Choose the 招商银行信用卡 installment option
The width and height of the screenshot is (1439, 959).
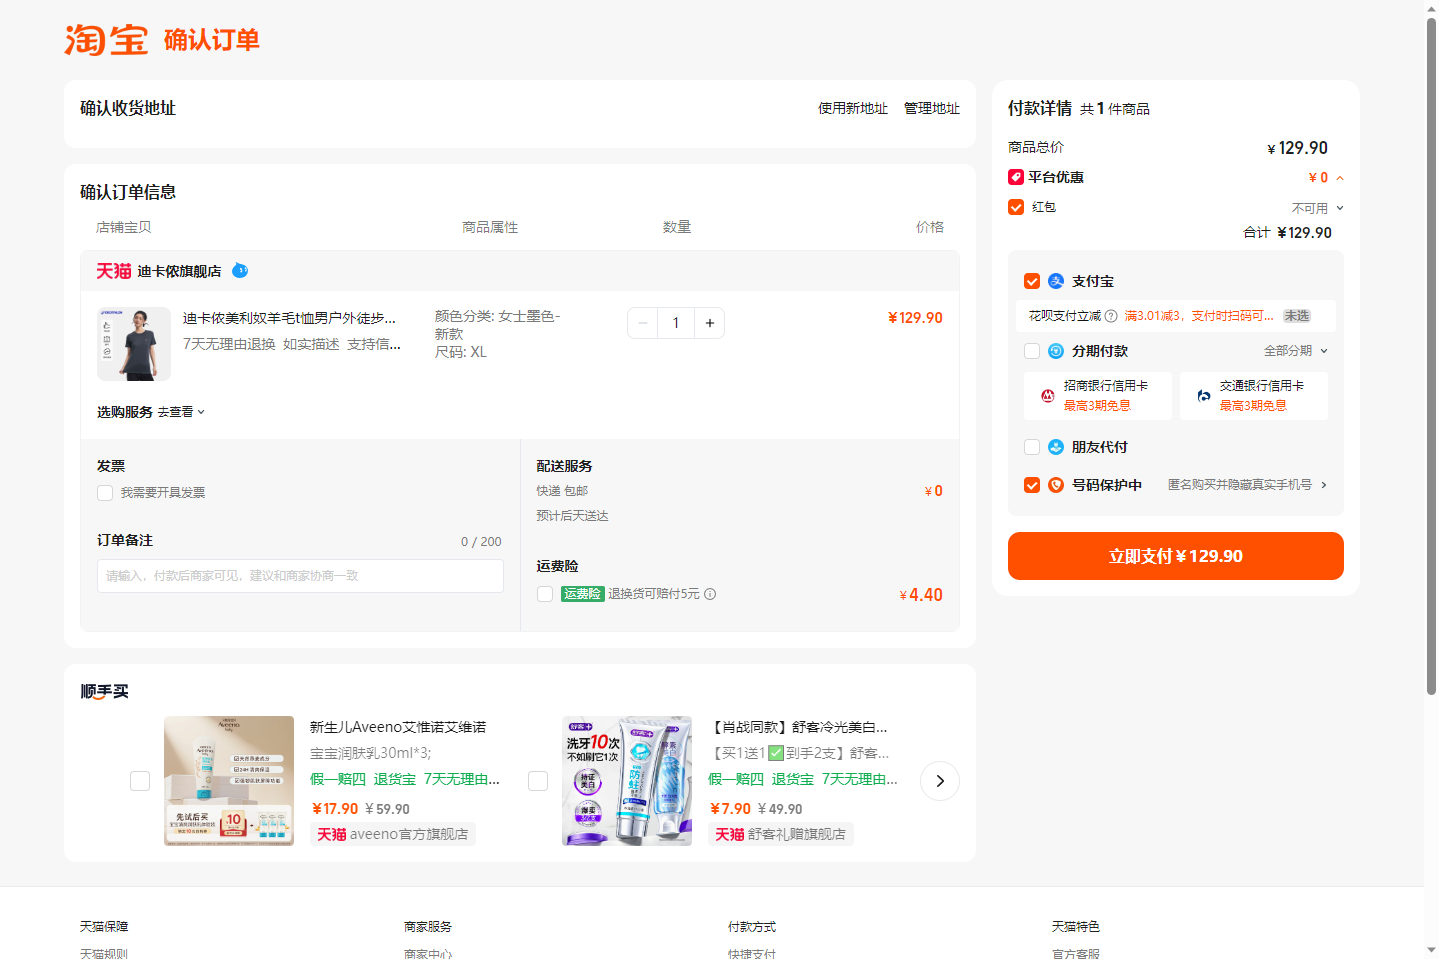click(1098, 396)
